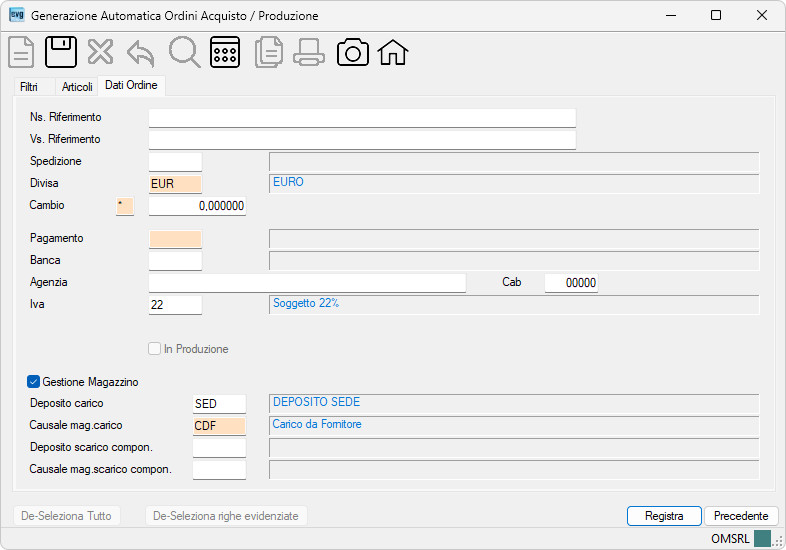Open search with the magnifier icon
The height and width of the screenshot is (550, 786).
tap(184, 52)
